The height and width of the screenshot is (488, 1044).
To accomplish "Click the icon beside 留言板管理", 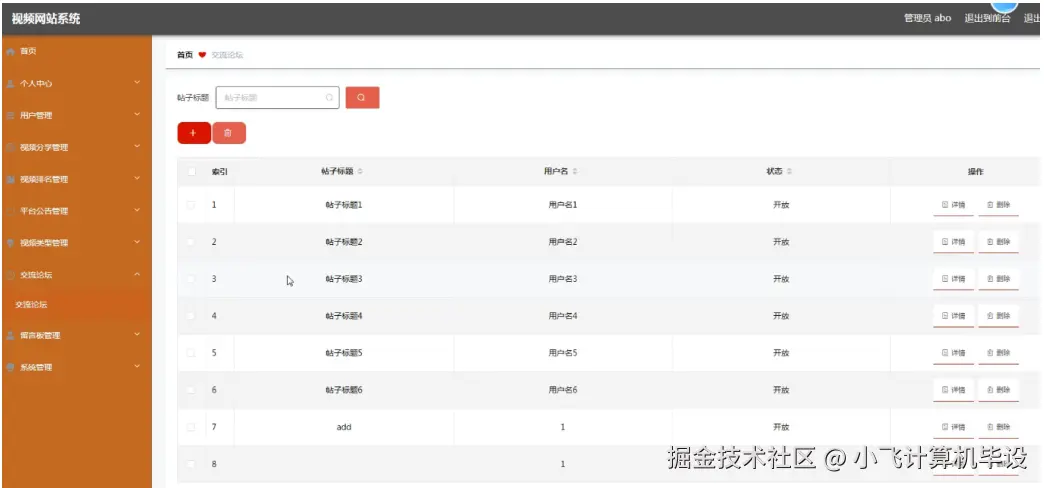I will coord(10,336).
